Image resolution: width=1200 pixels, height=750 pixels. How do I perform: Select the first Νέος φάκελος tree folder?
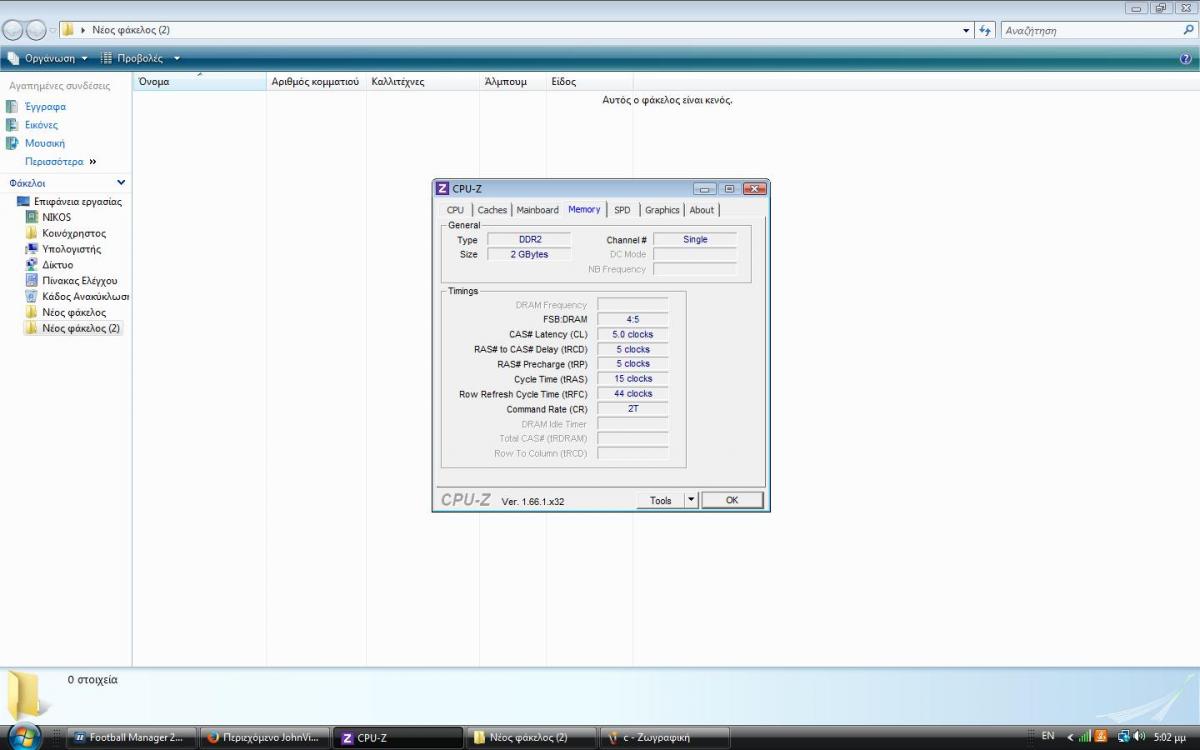(x=74, y=313)
